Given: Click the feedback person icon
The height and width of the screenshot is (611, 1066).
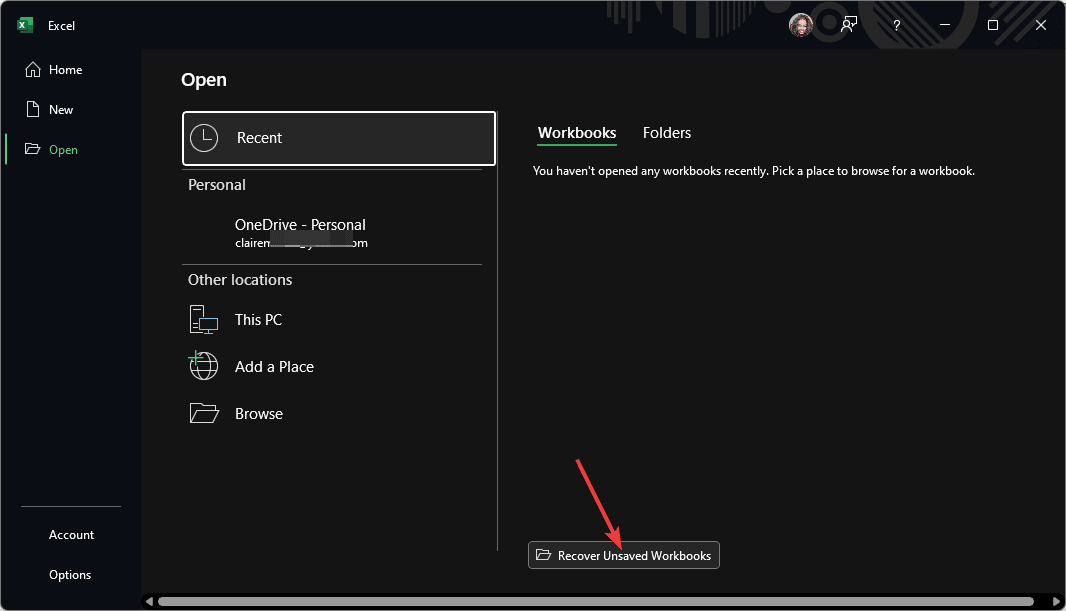Looking at the screenshot, I should tap(849, 25).
